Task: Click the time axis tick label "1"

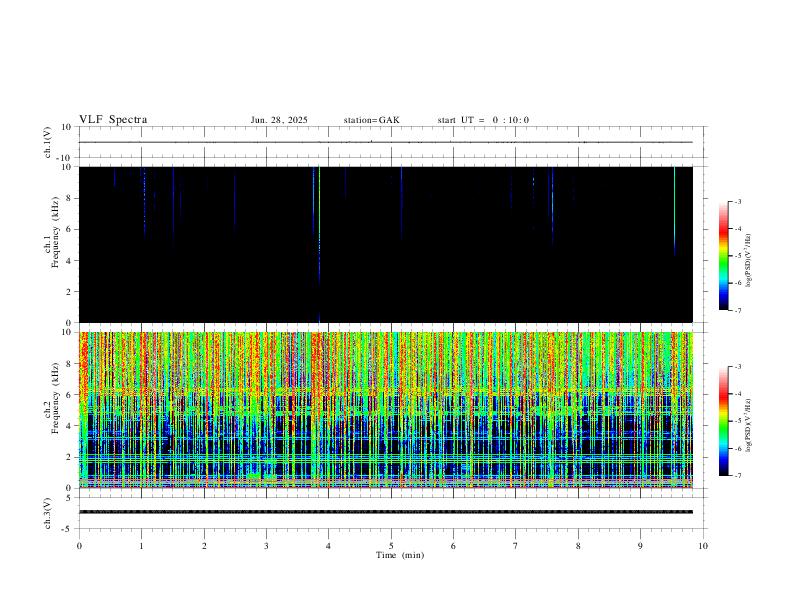Action: (x=142, y=546)
